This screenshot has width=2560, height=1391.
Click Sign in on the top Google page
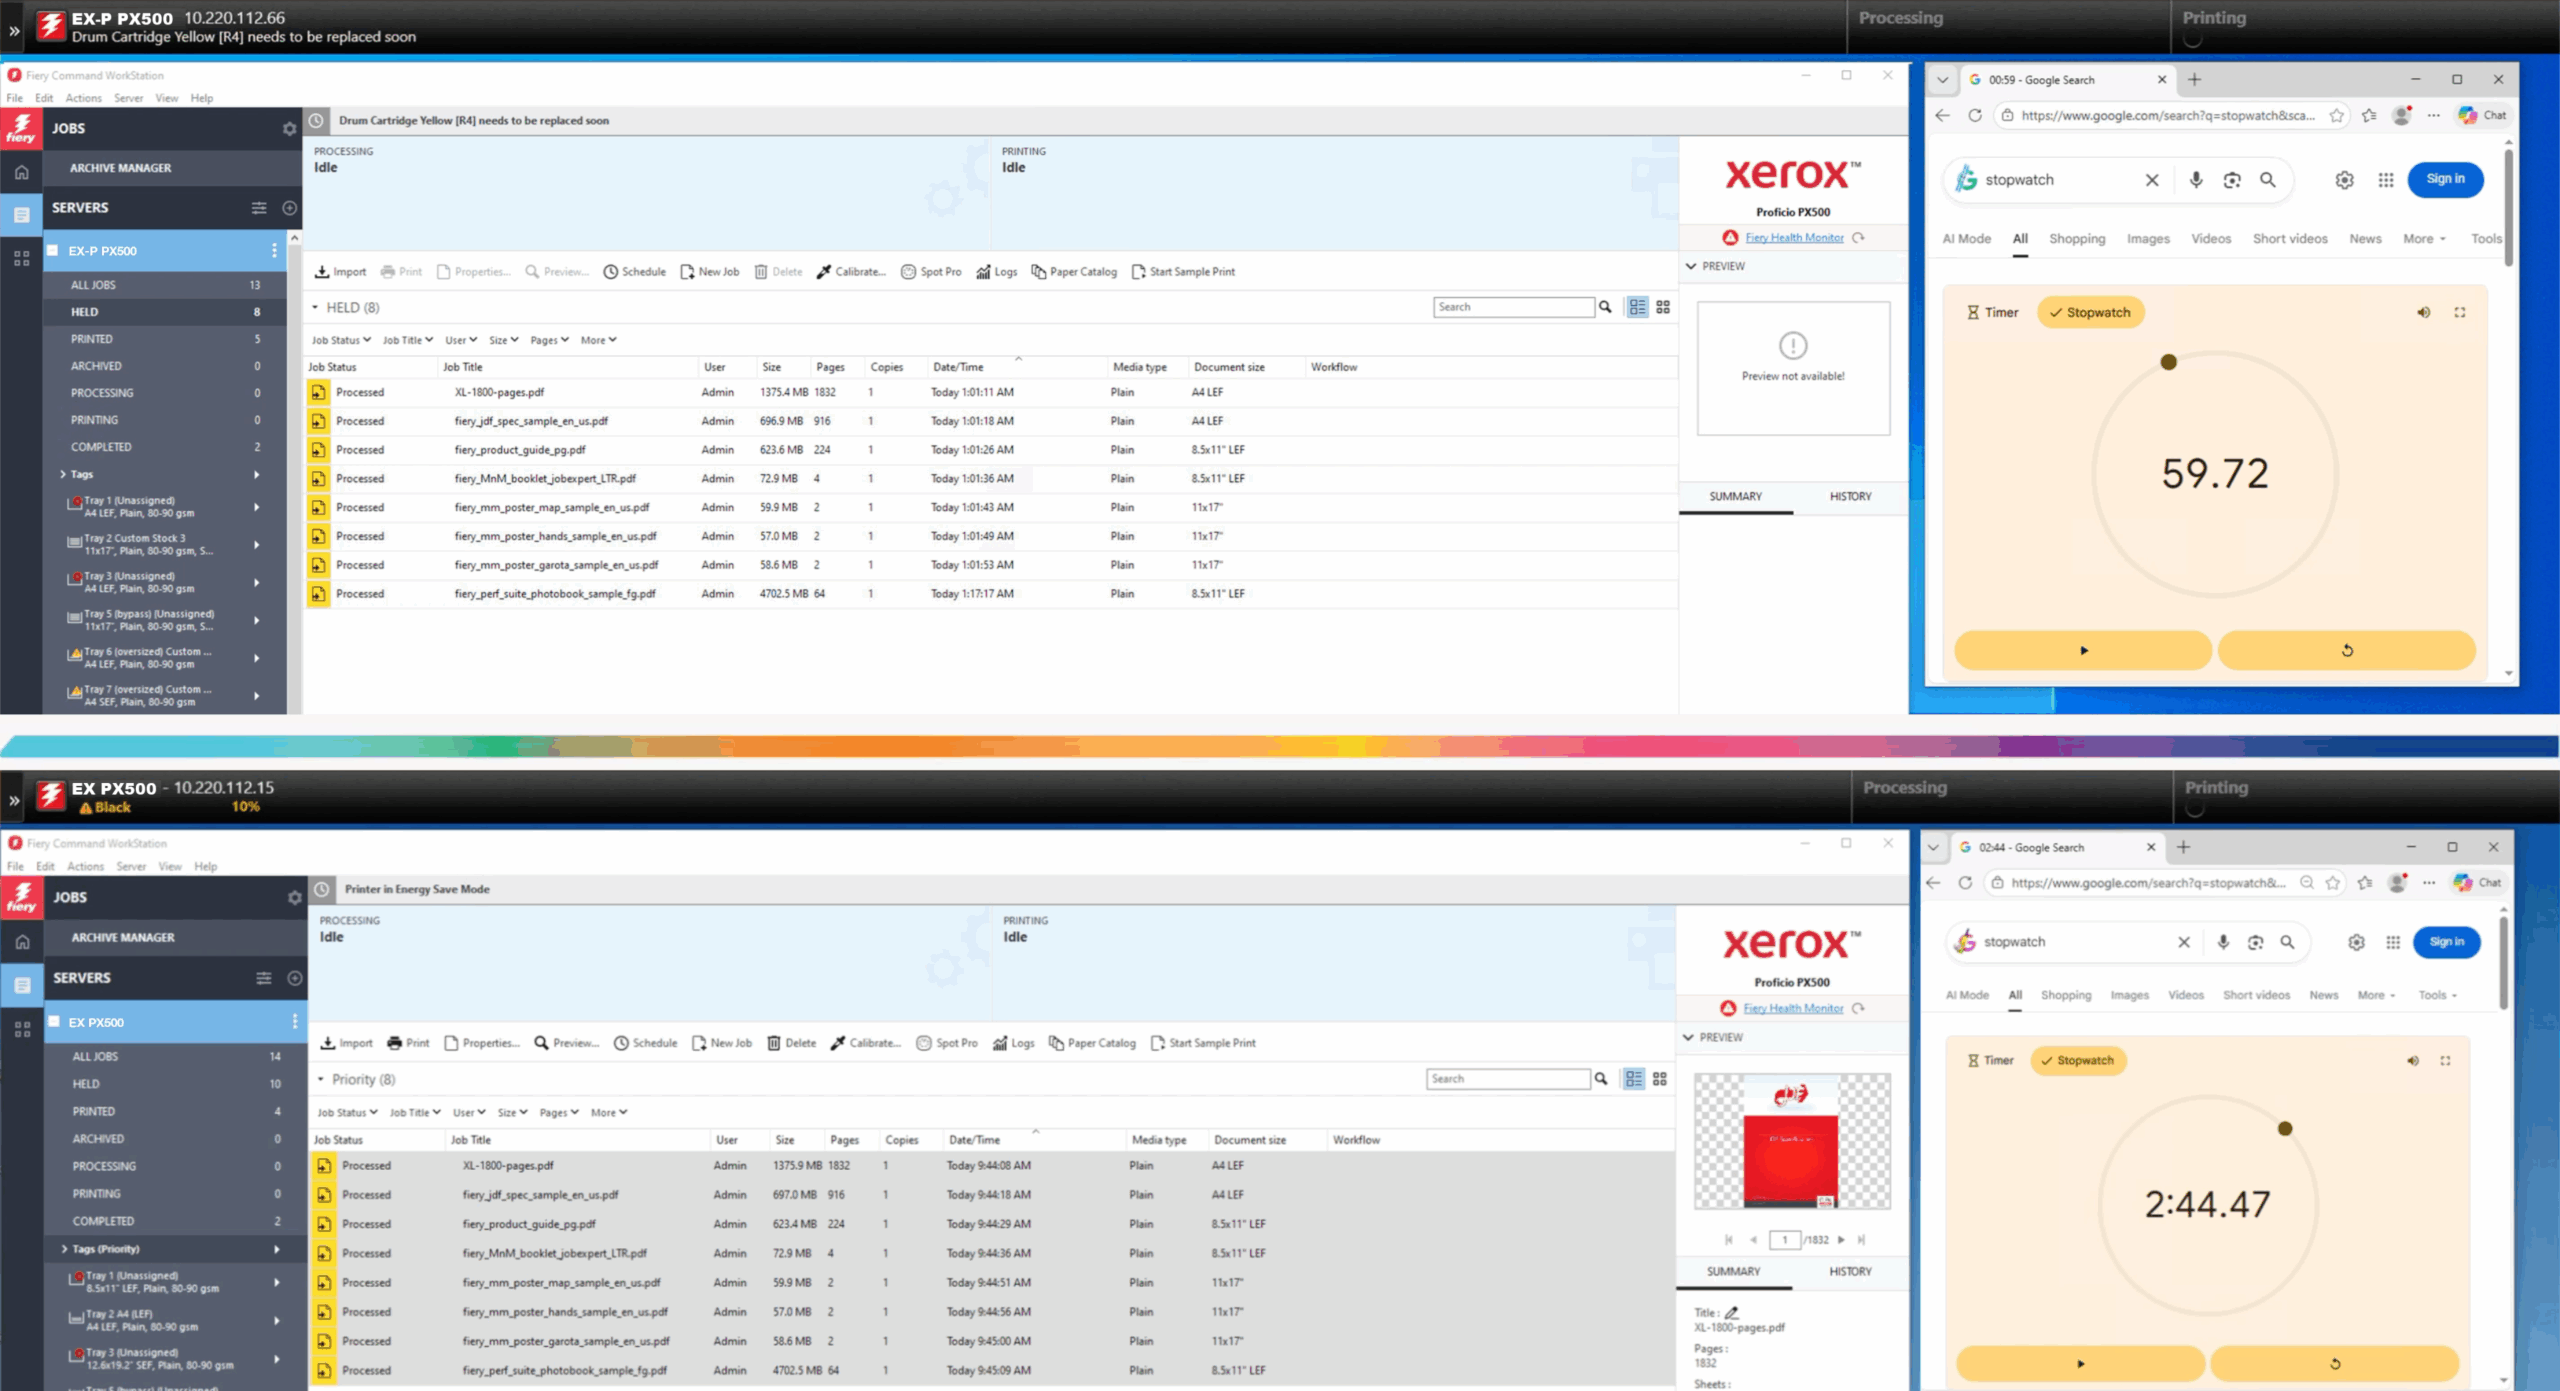(x=2445, y=179)
